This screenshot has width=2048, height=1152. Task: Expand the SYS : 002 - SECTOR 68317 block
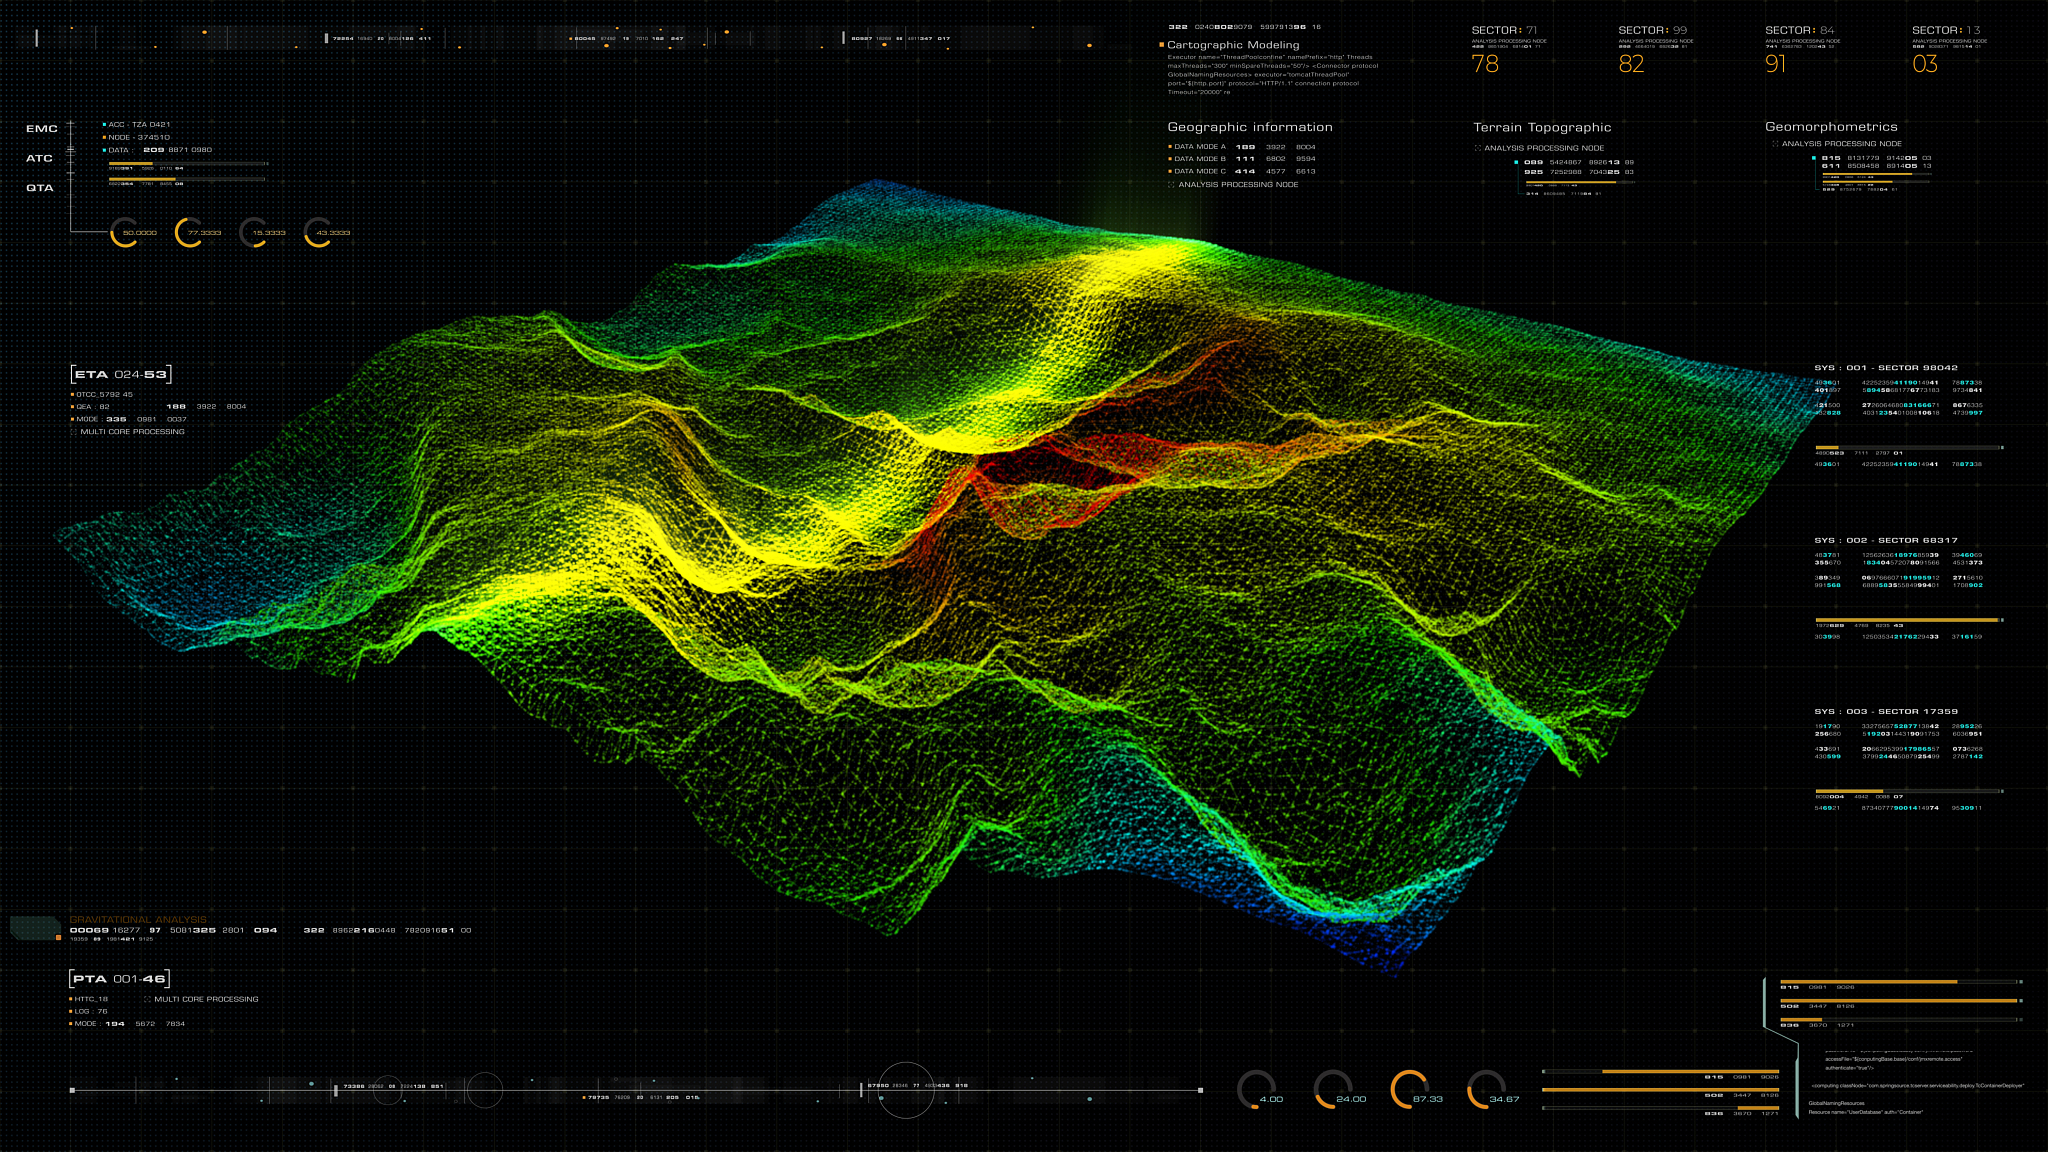click(x=1885, y=540)
